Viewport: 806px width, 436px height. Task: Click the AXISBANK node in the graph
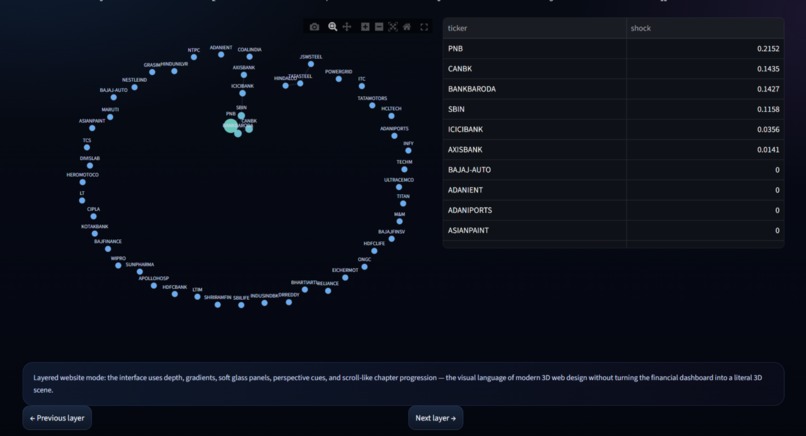[244, 75]
